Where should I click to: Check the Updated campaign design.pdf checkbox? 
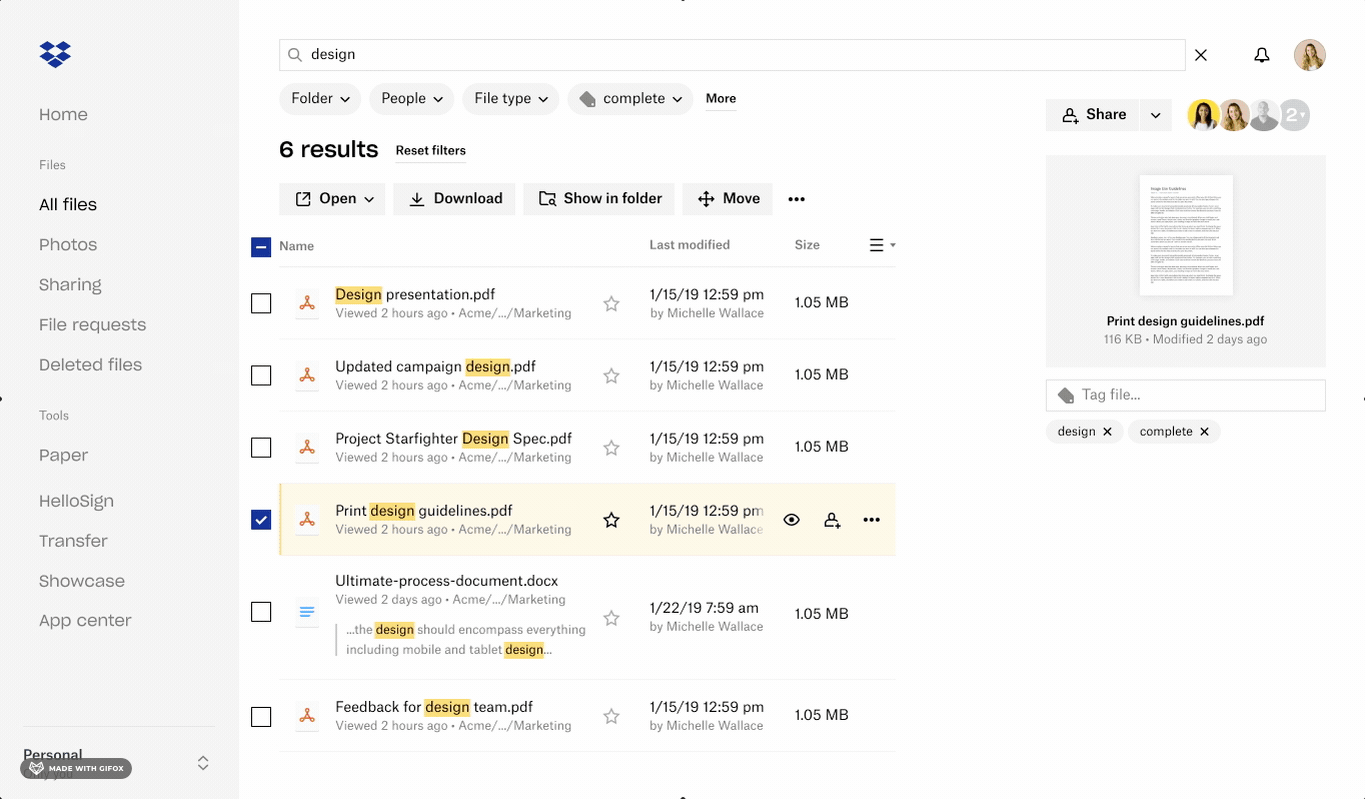pos(261,375)
